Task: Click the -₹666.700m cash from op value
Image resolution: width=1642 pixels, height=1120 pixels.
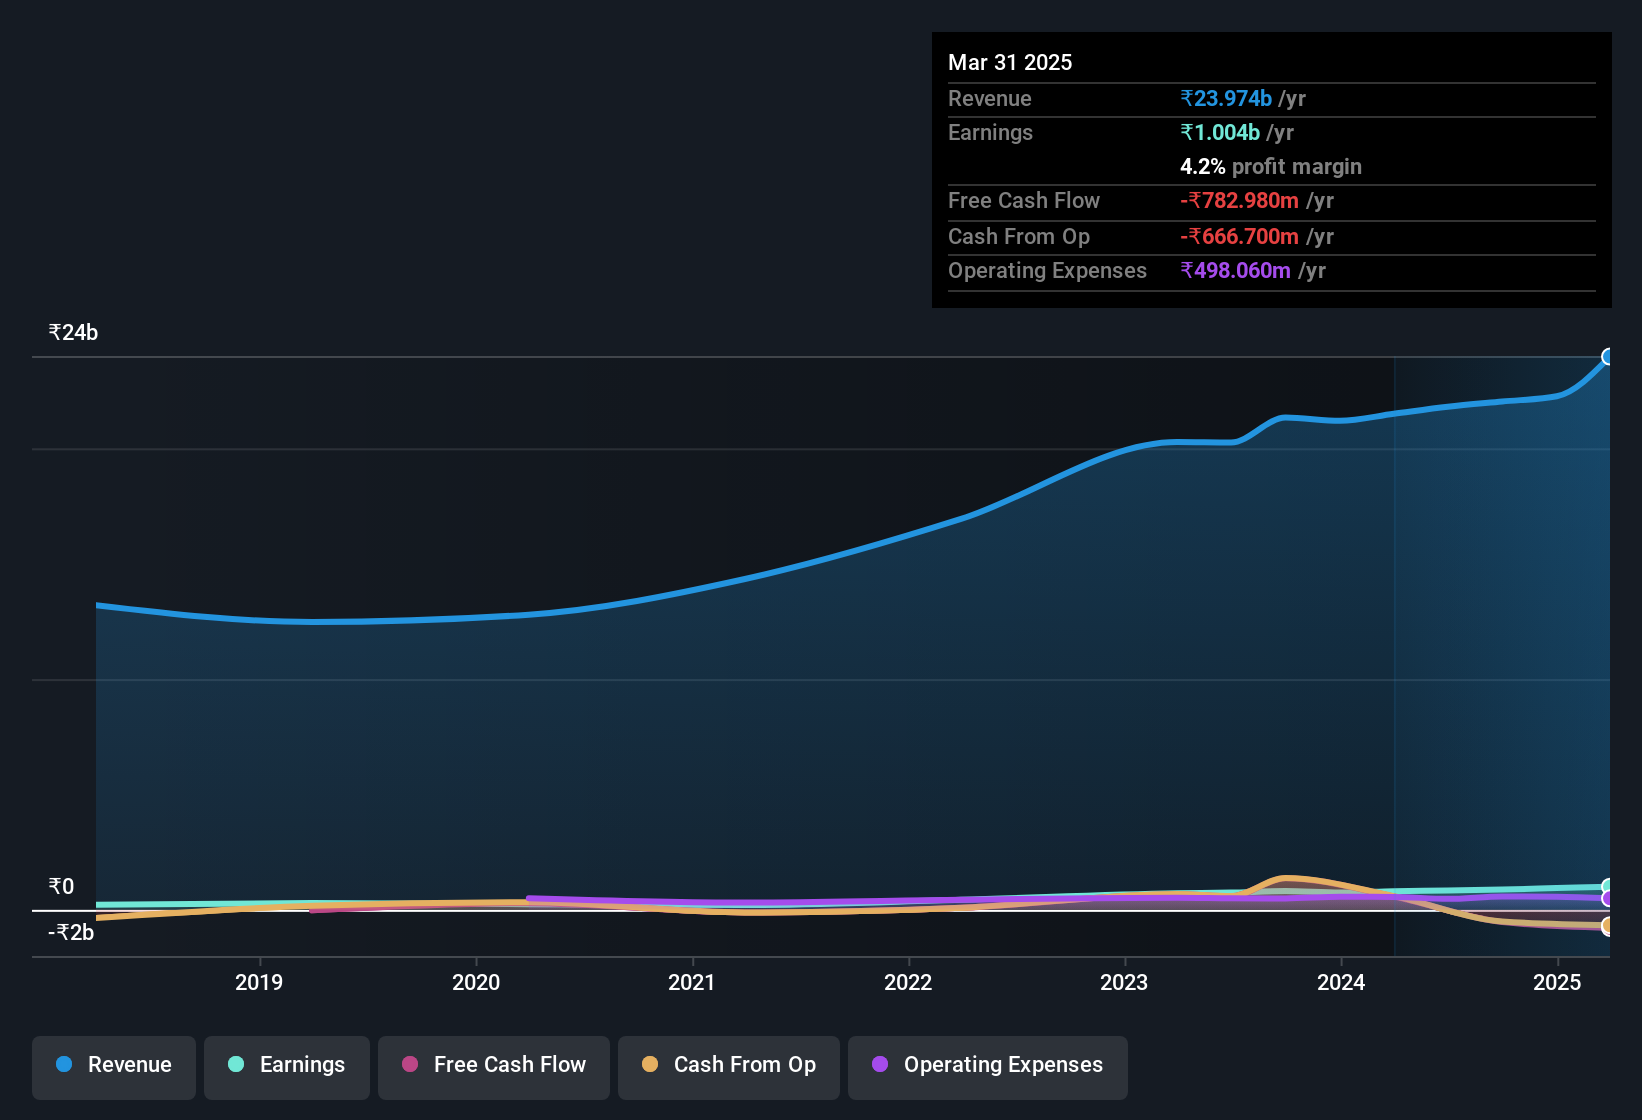Action: point(1239,236)
